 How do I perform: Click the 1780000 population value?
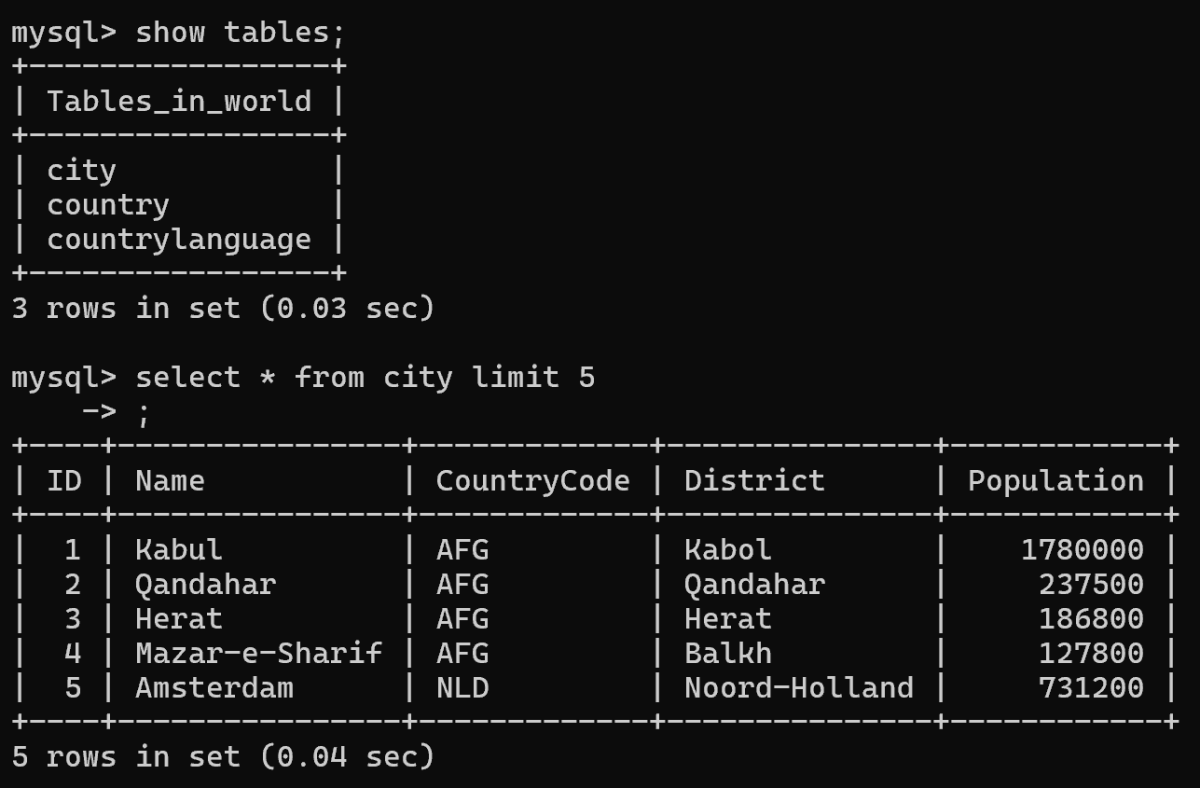pyautogui.click(x=1082, y=550)
